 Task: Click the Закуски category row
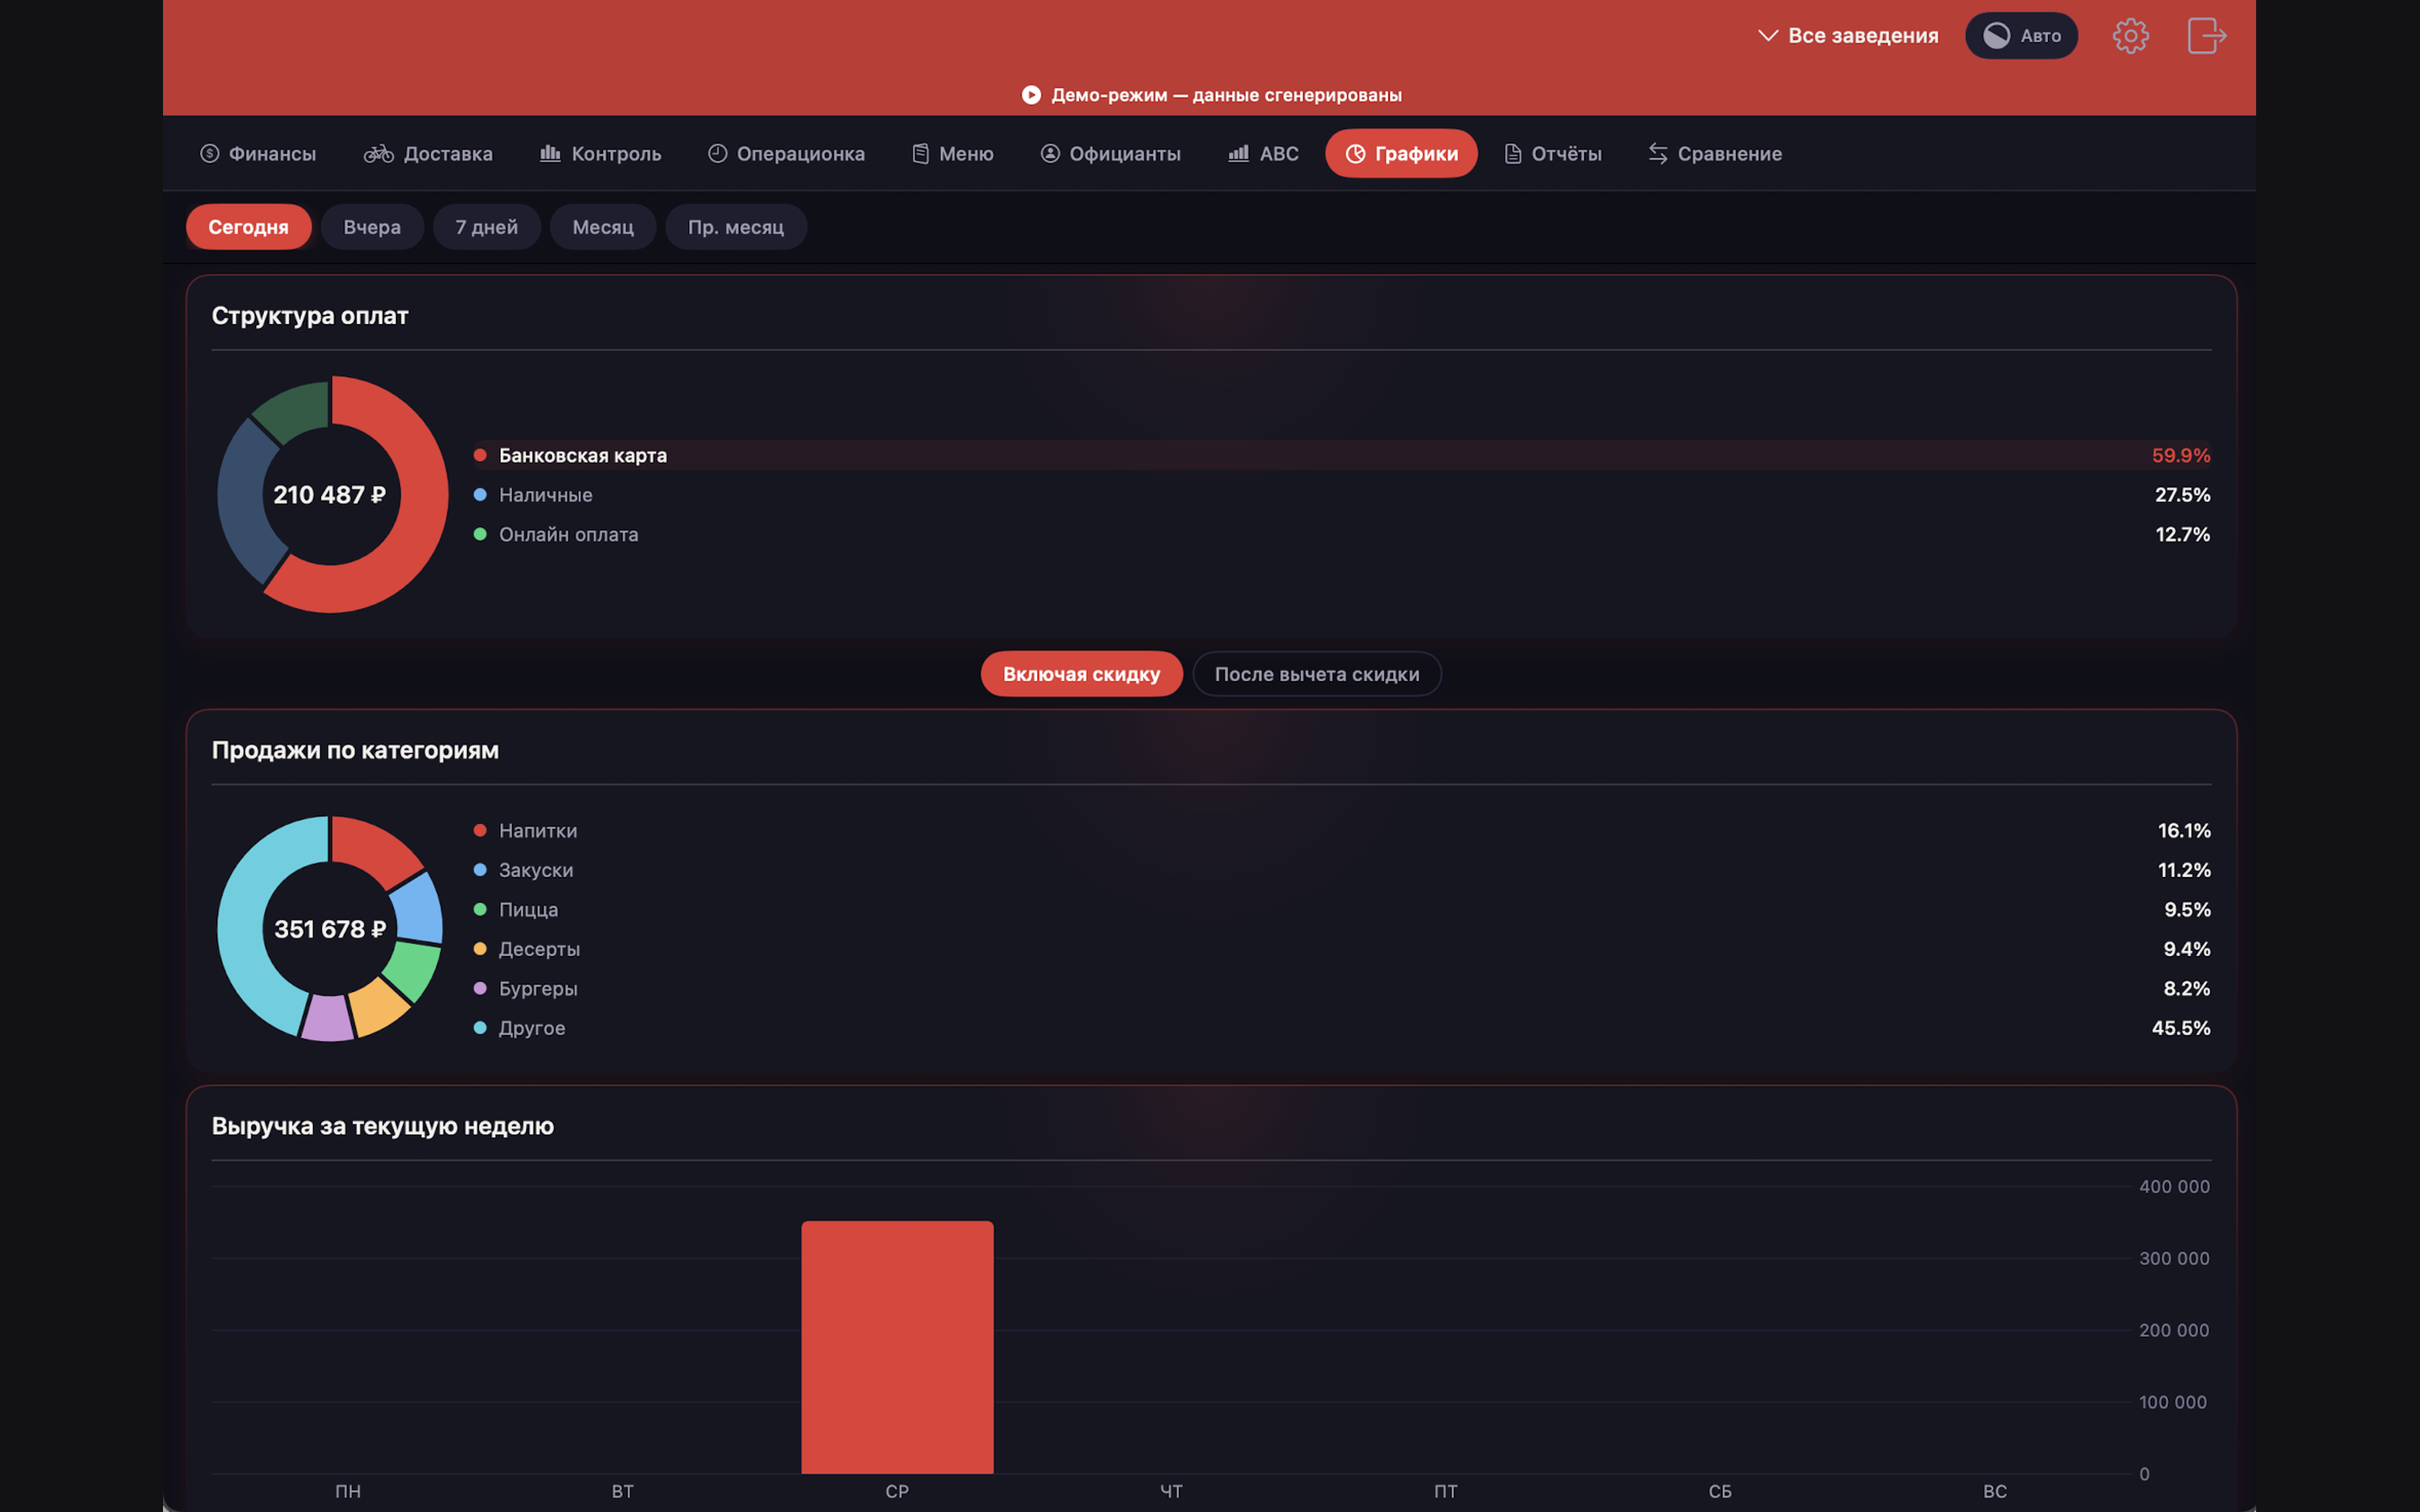tap(1341, 870)
